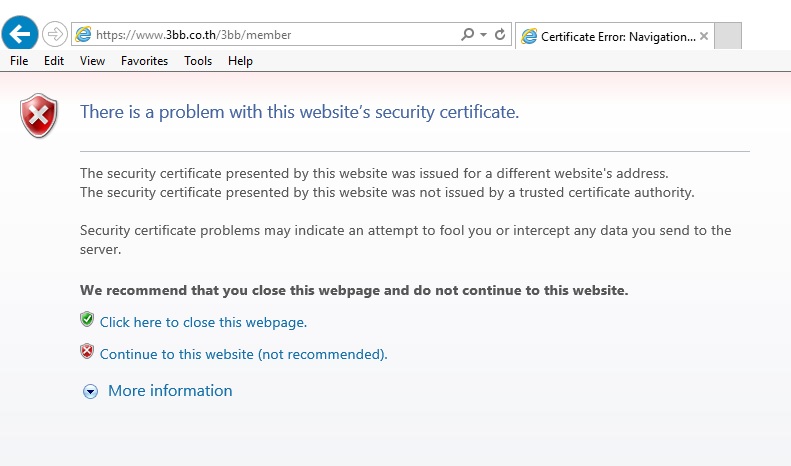Image resolution: width=791 pixels, height=466 pixels.
Task: Expand More information with the round arrow
Action: point(91,392)
